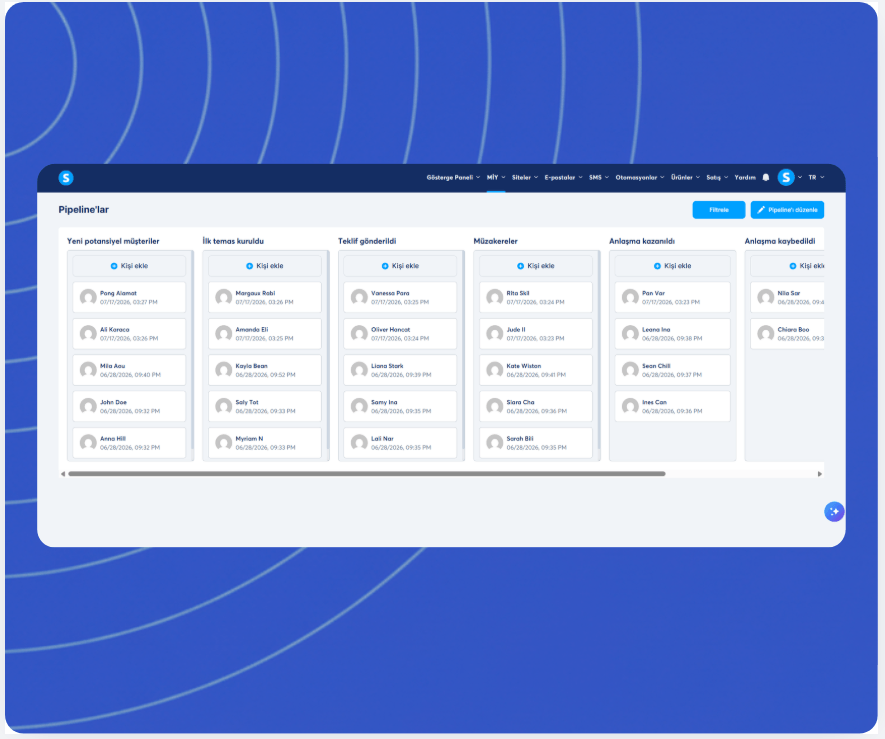This screenshot has width=885, height=739.
Task: Click Kişi ekle under Anlaşma kaybedildi
Action: coord(787,266)
